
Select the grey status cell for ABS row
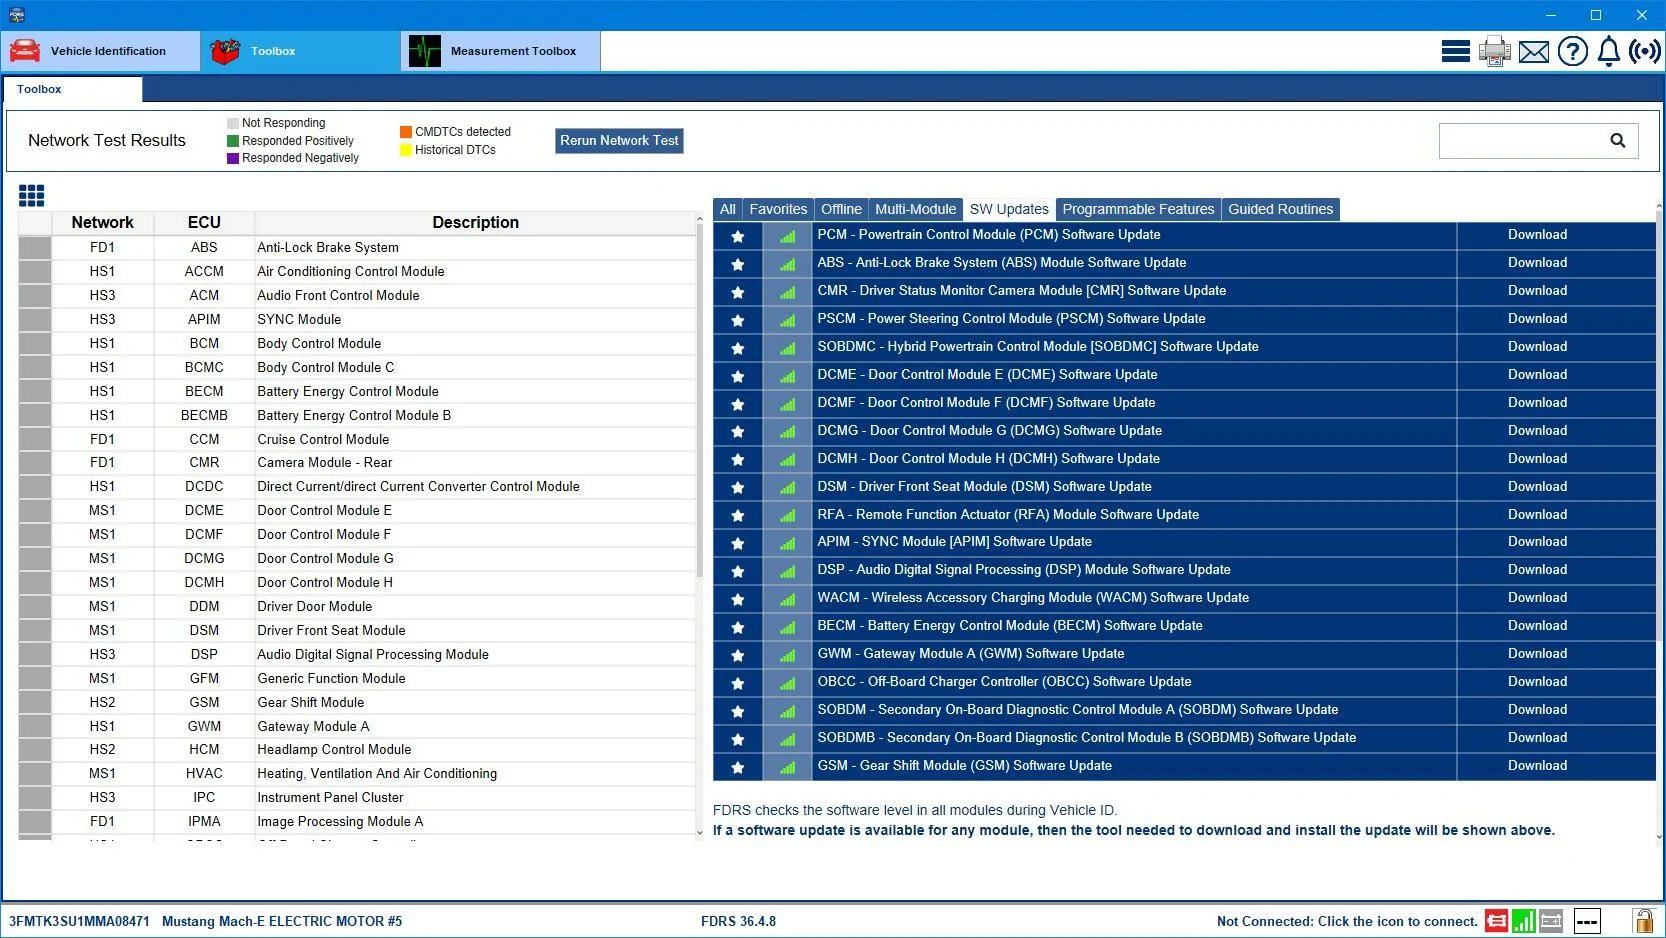click(34, 248)
